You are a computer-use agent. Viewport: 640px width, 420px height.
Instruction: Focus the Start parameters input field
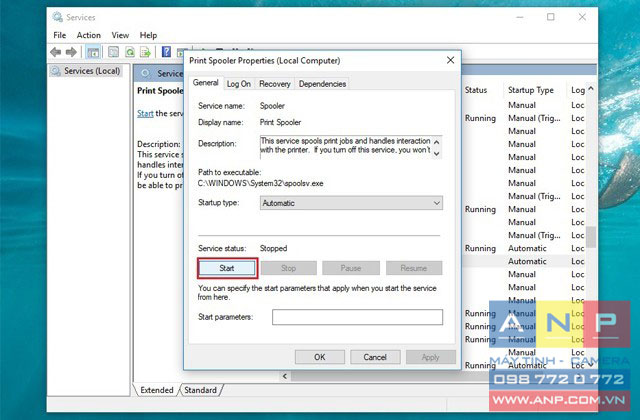click(x=357, y=317)
